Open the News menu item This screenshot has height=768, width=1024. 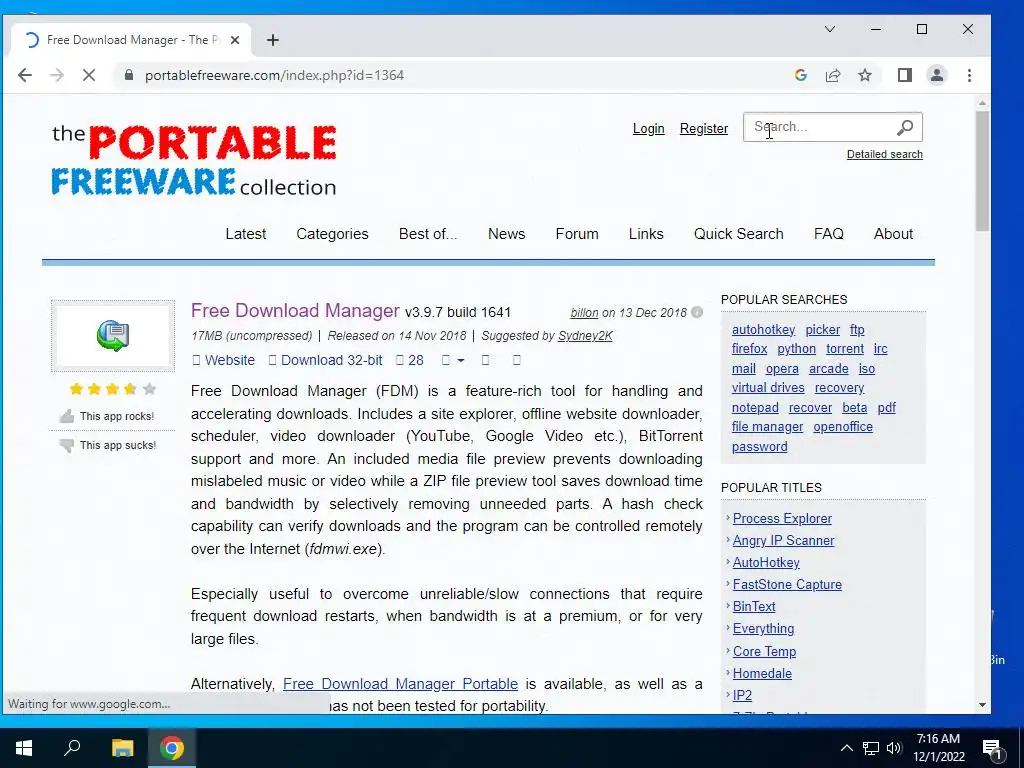click(506, 234)
